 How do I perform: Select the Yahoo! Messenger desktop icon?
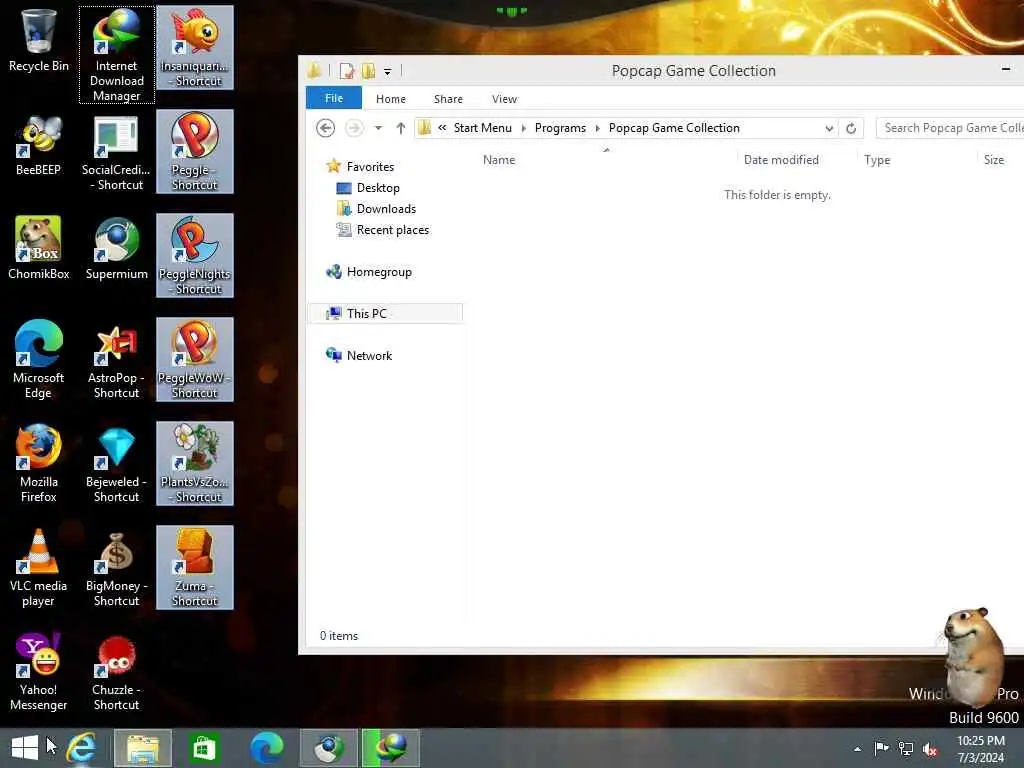39,671
